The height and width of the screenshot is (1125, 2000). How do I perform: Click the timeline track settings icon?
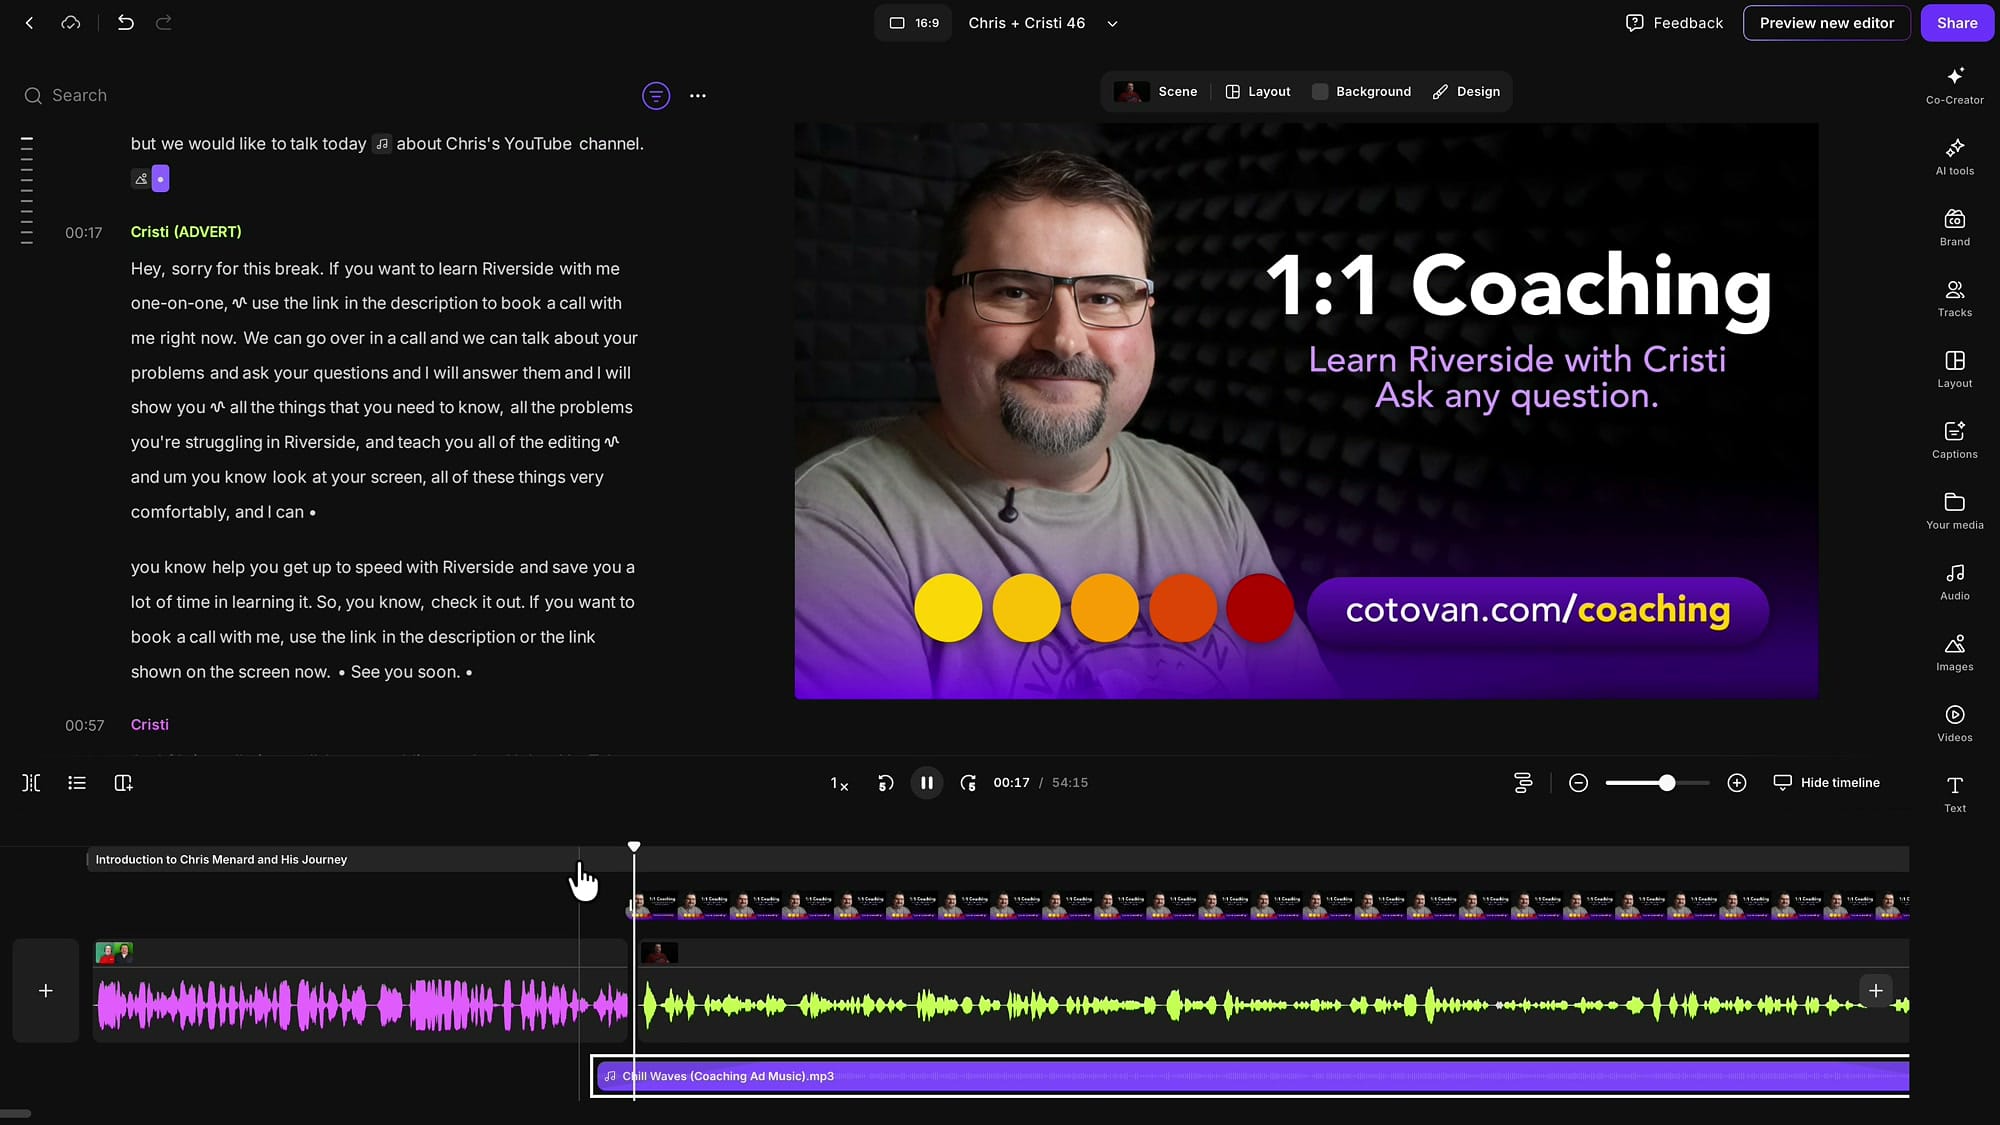pos(1523,783)
